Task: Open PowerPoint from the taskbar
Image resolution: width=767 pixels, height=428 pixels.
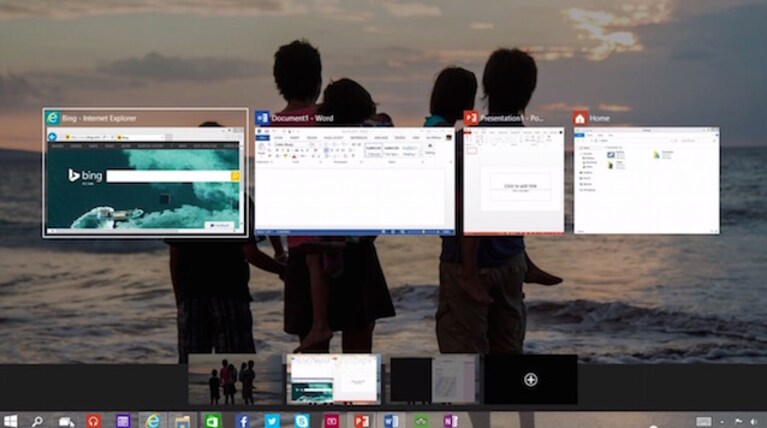Action: [x=361, y=421]
